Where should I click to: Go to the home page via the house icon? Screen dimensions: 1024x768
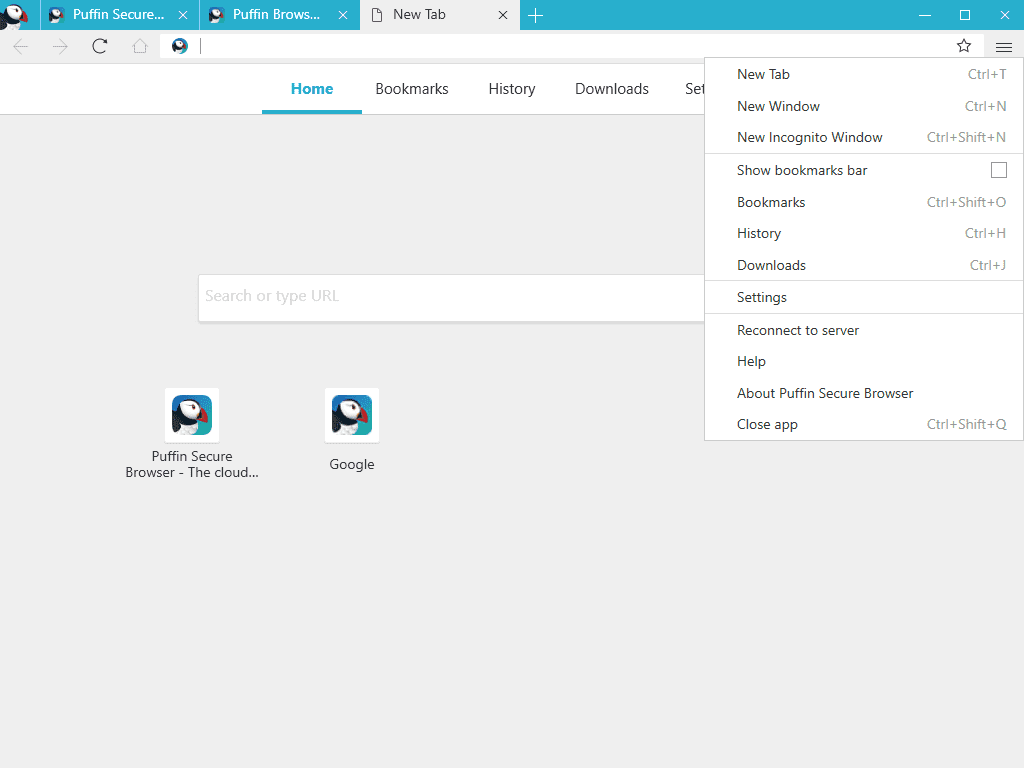pos(140,46)
